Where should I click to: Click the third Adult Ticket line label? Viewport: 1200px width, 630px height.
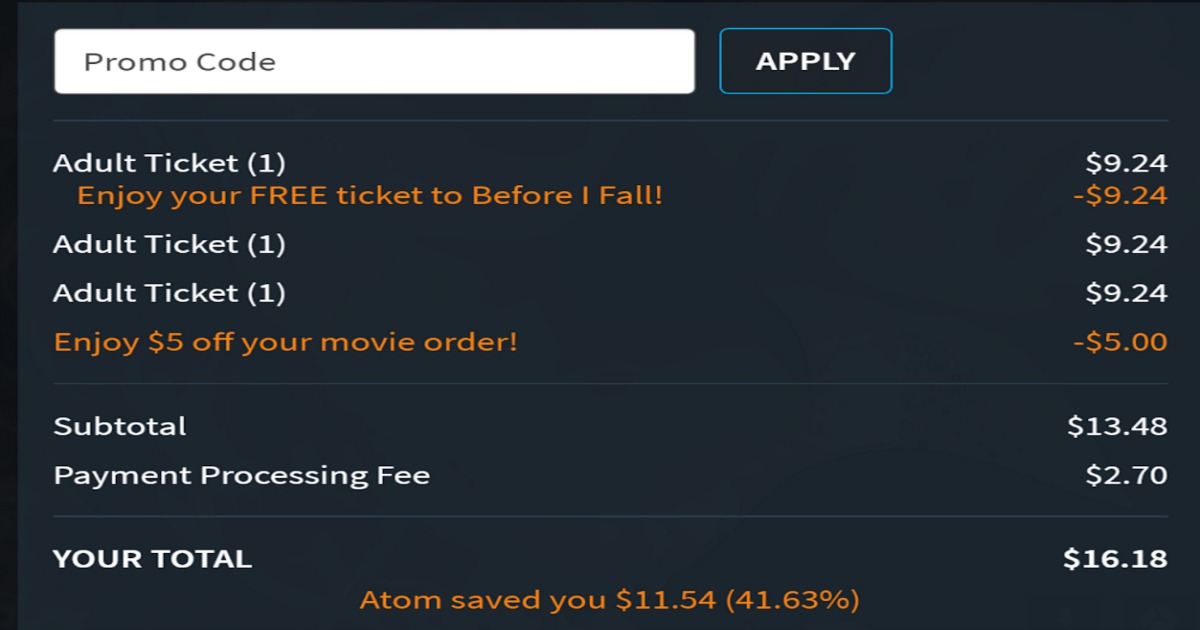pos(169,293)
